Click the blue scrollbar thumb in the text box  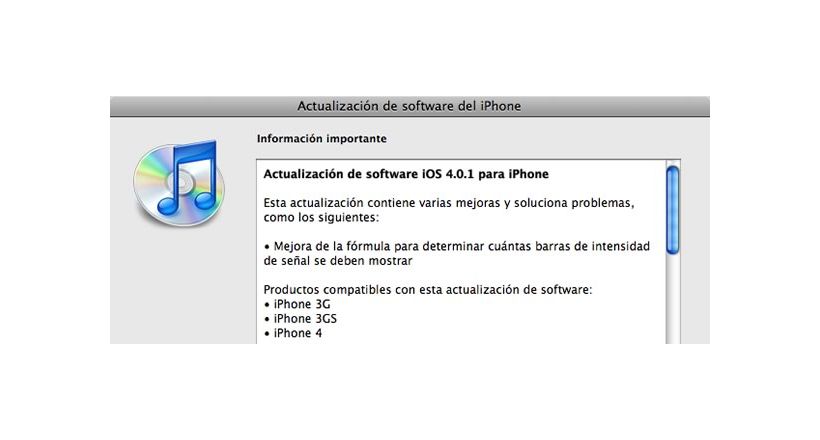point(673,209)
